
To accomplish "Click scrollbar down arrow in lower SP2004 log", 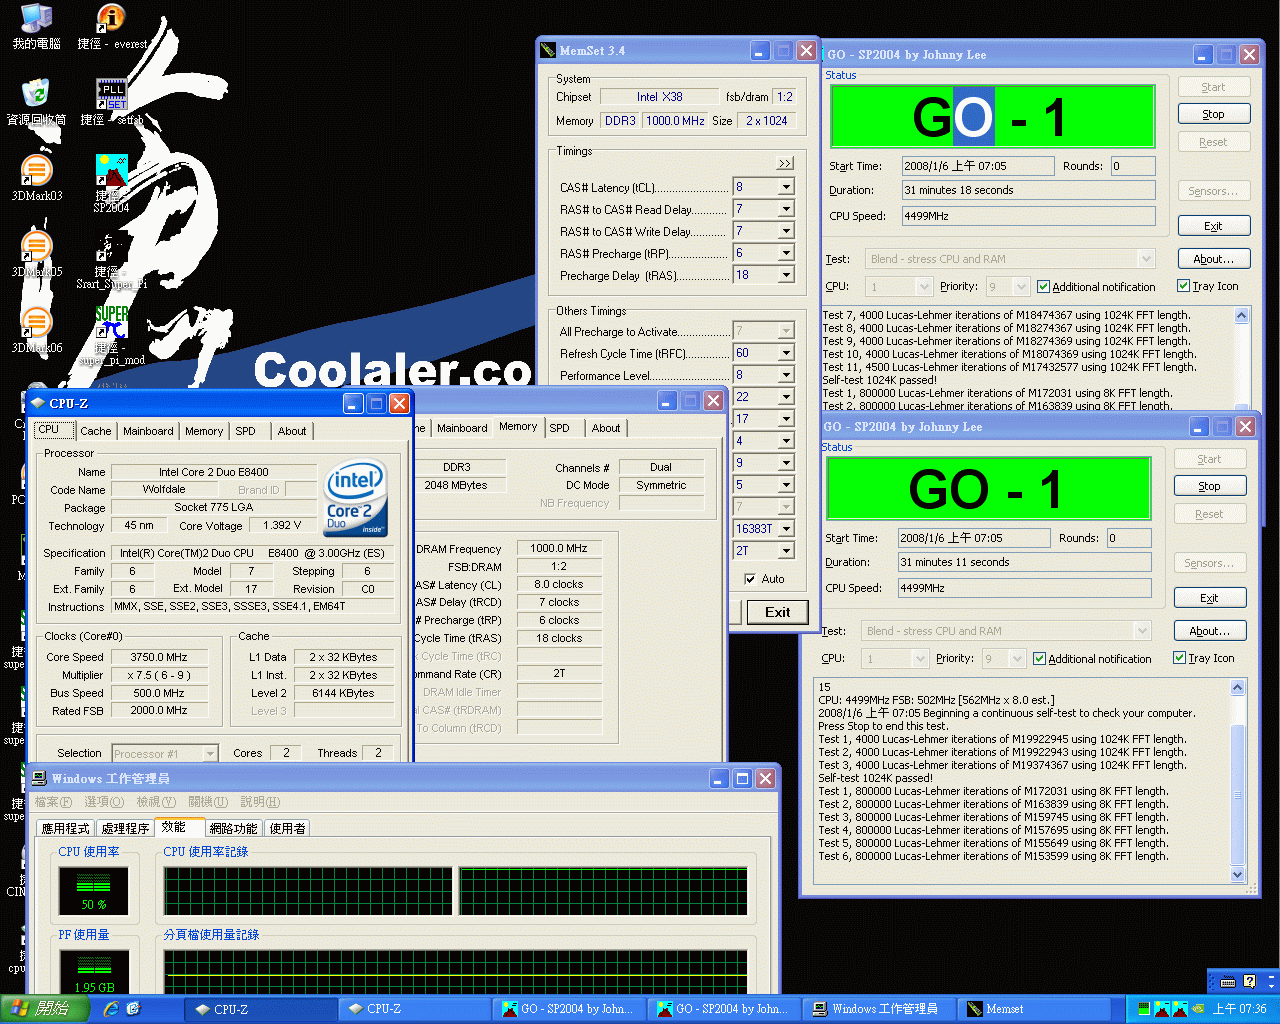I will tap(1238, 875).
